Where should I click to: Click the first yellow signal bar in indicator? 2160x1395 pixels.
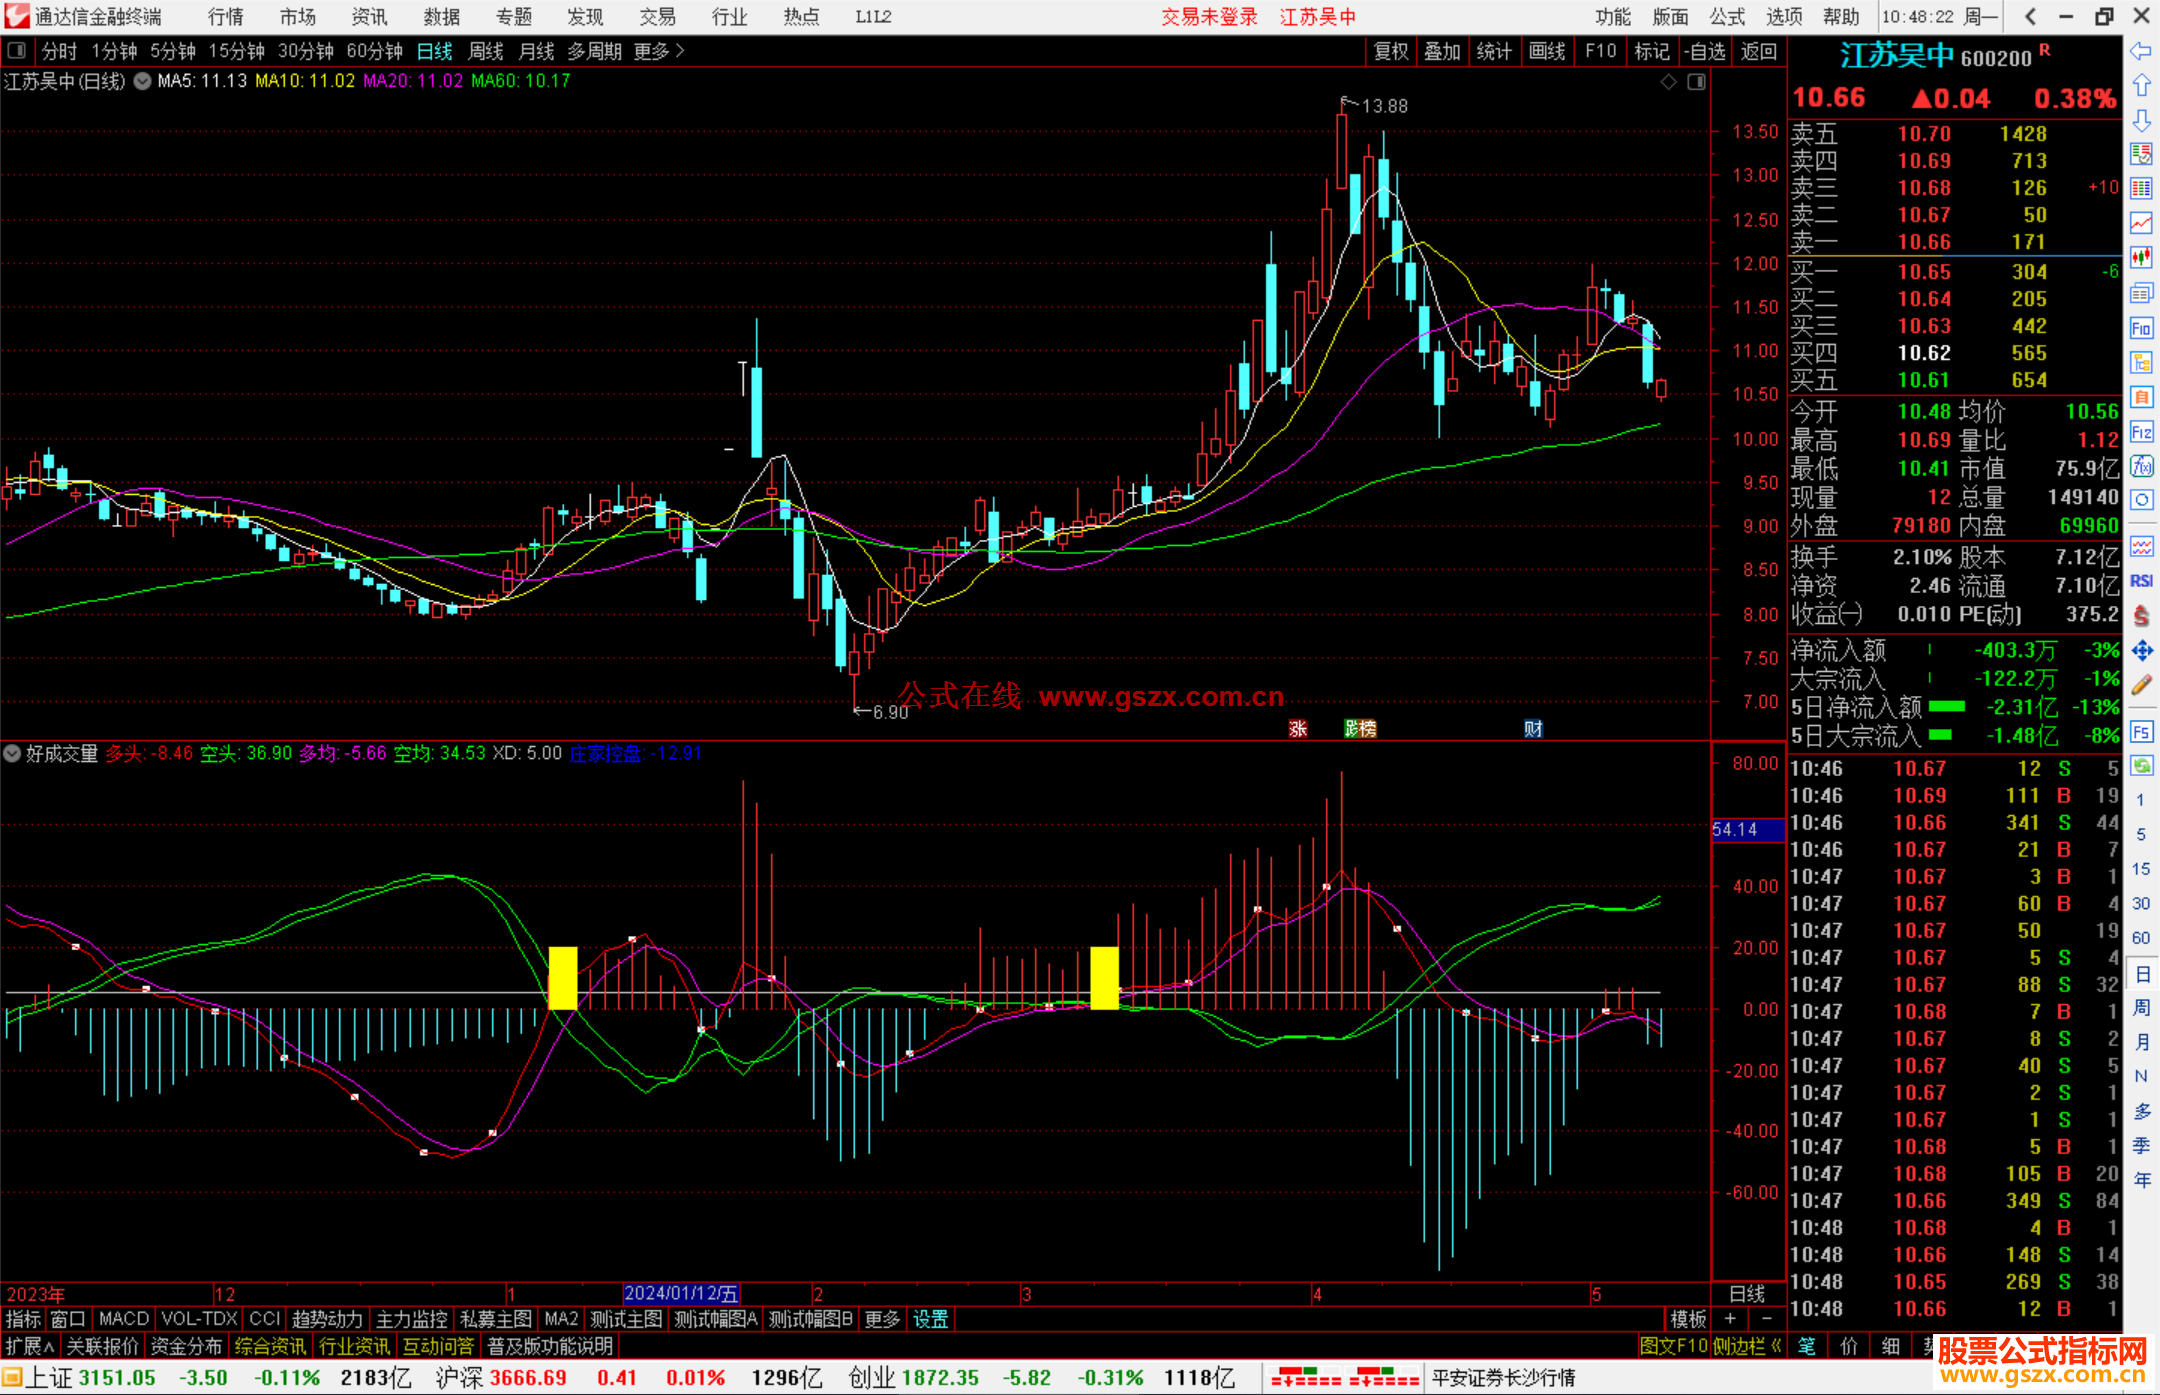click(563, 977)
